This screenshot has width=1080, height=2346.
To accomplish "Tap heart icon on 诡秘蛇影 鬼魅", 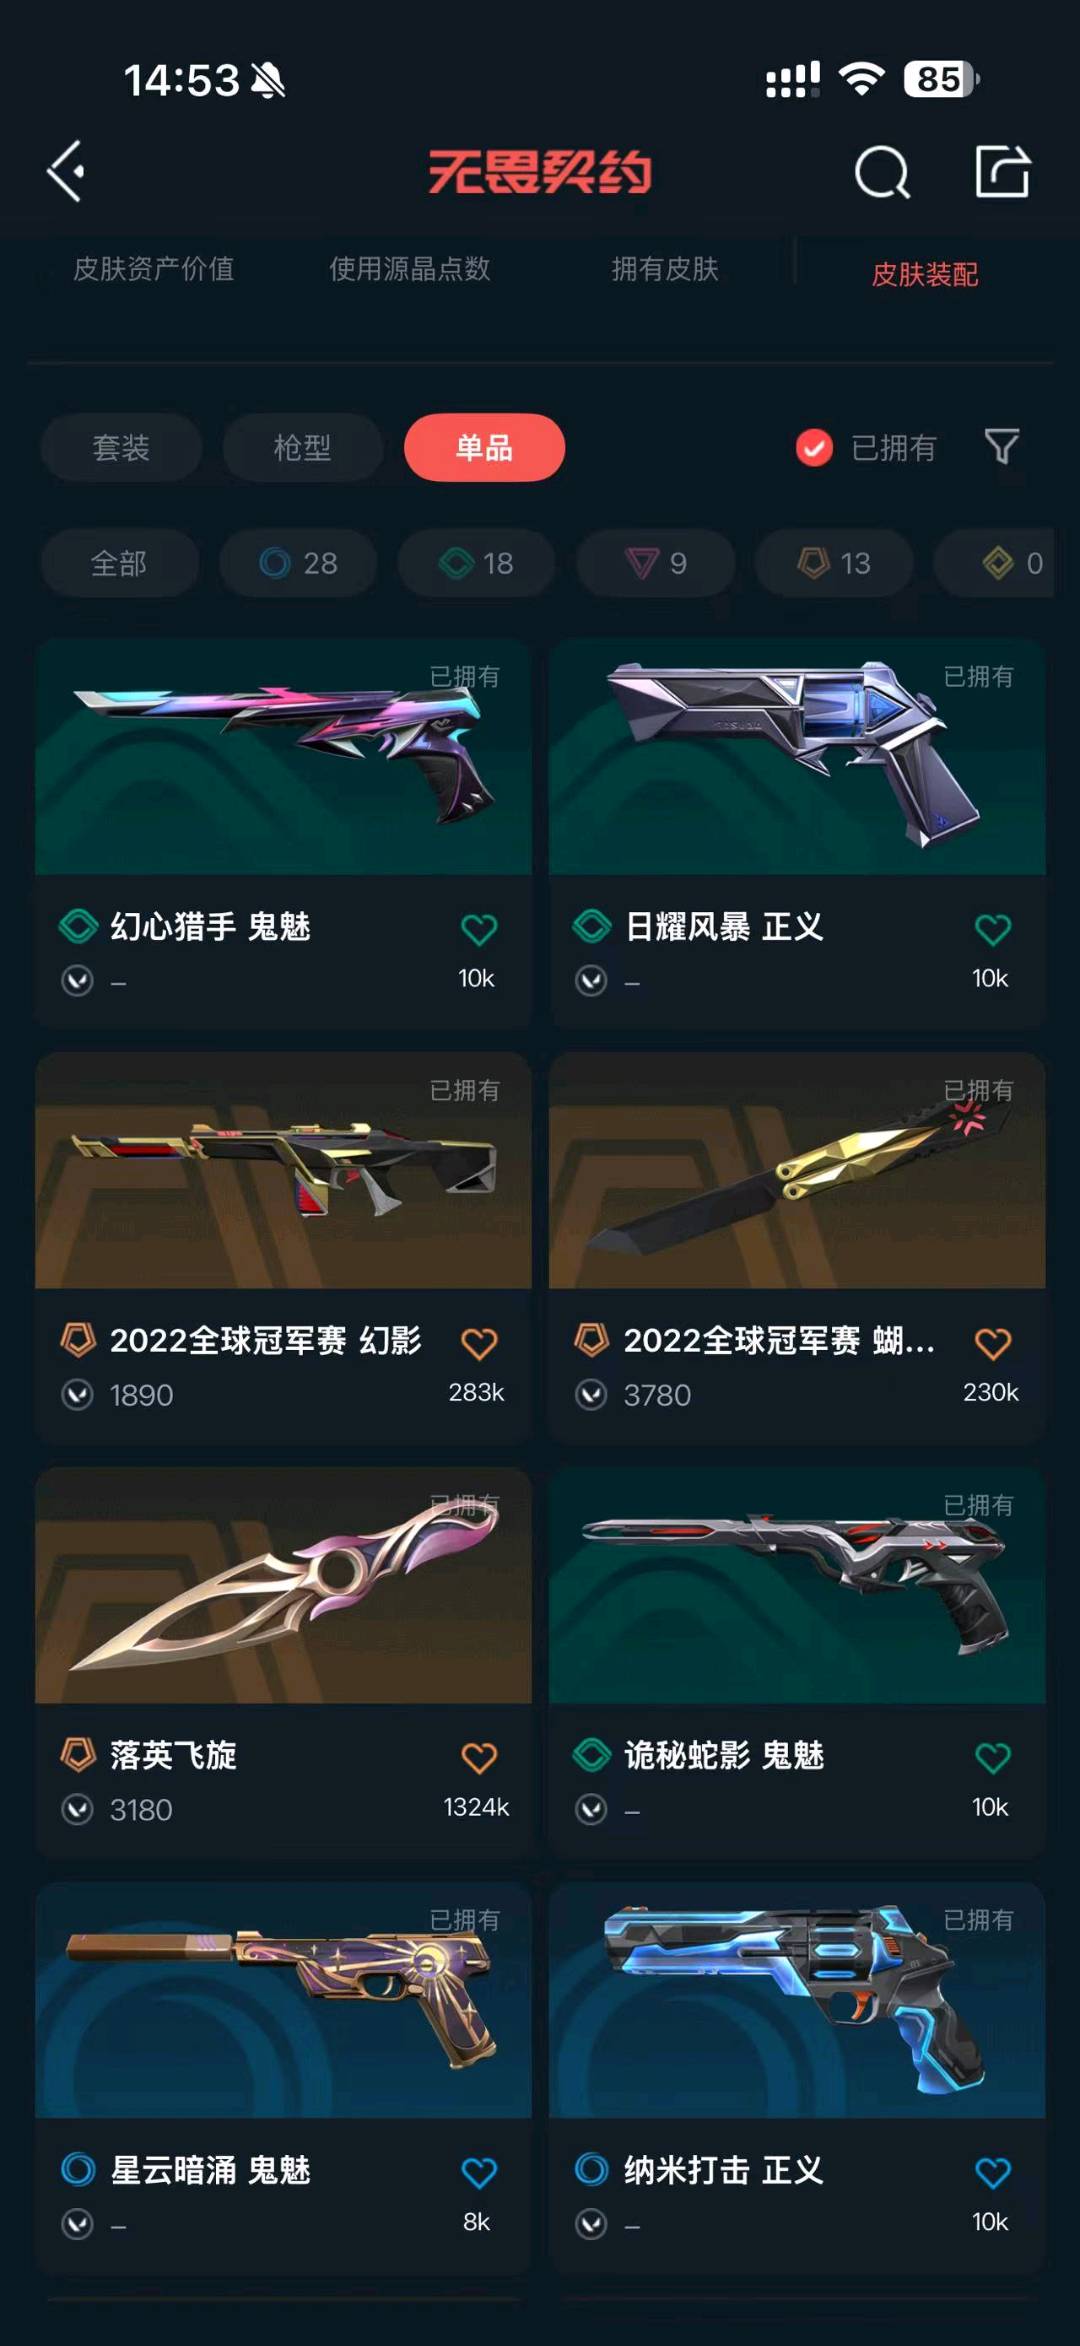I will point(993,1757).
